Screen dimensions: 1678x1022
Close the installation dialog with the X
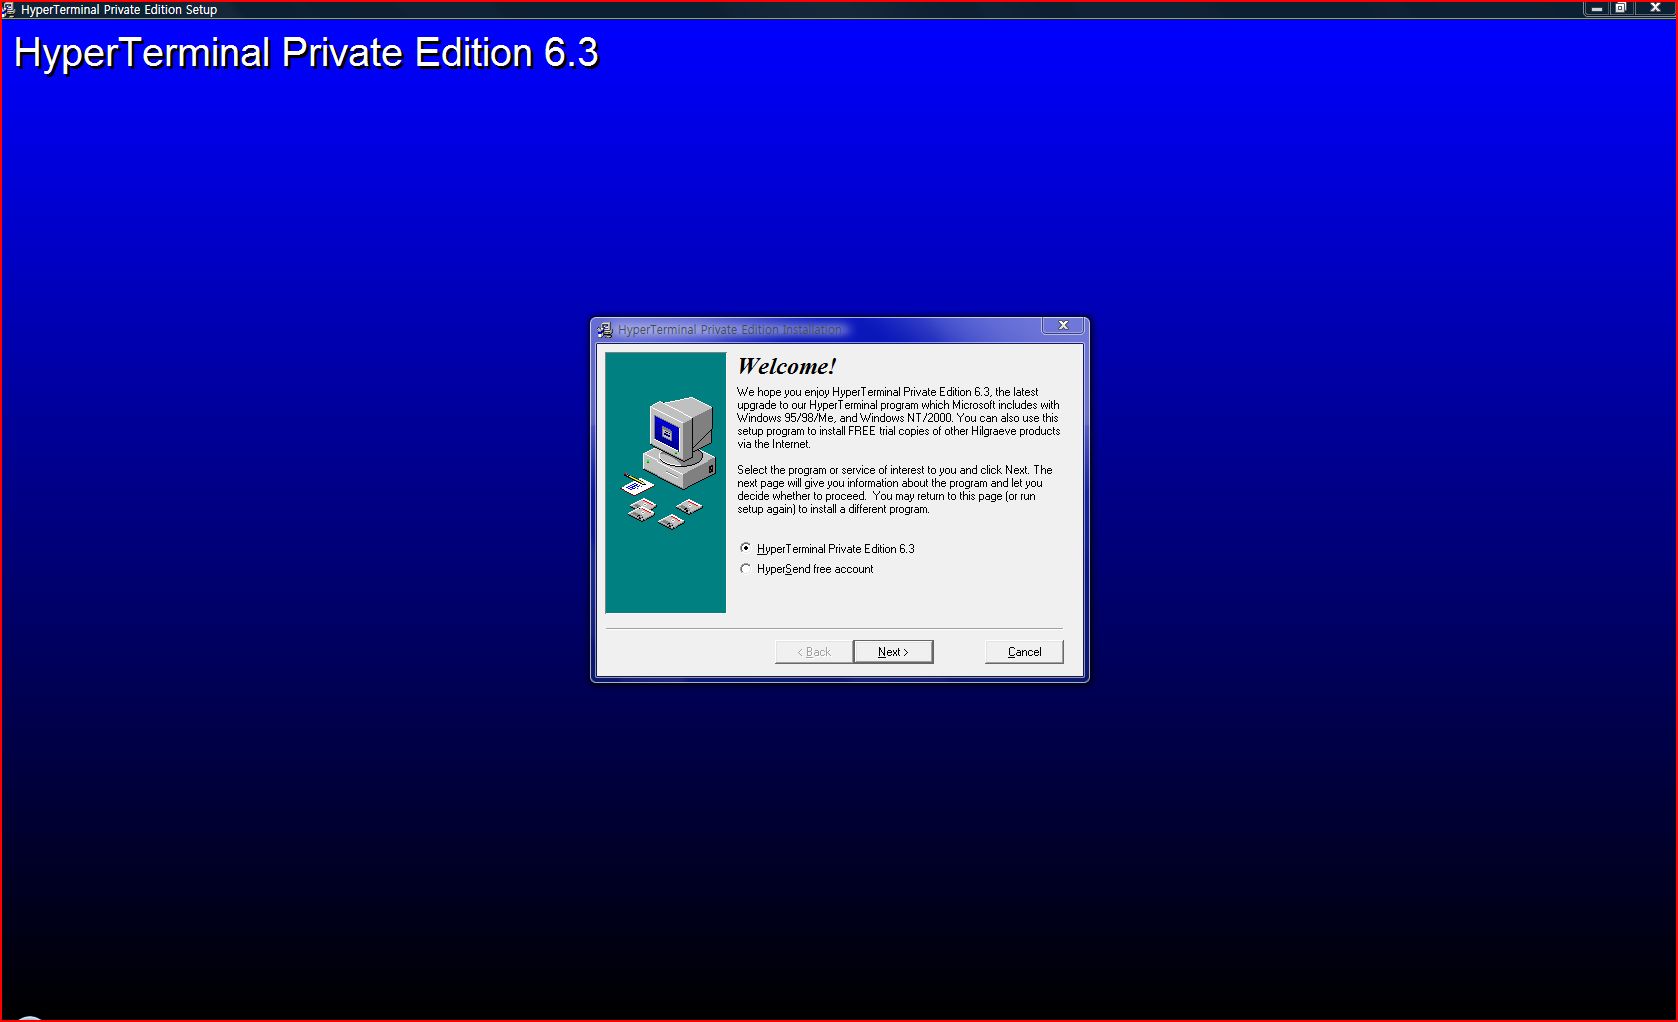(1063, 325)
